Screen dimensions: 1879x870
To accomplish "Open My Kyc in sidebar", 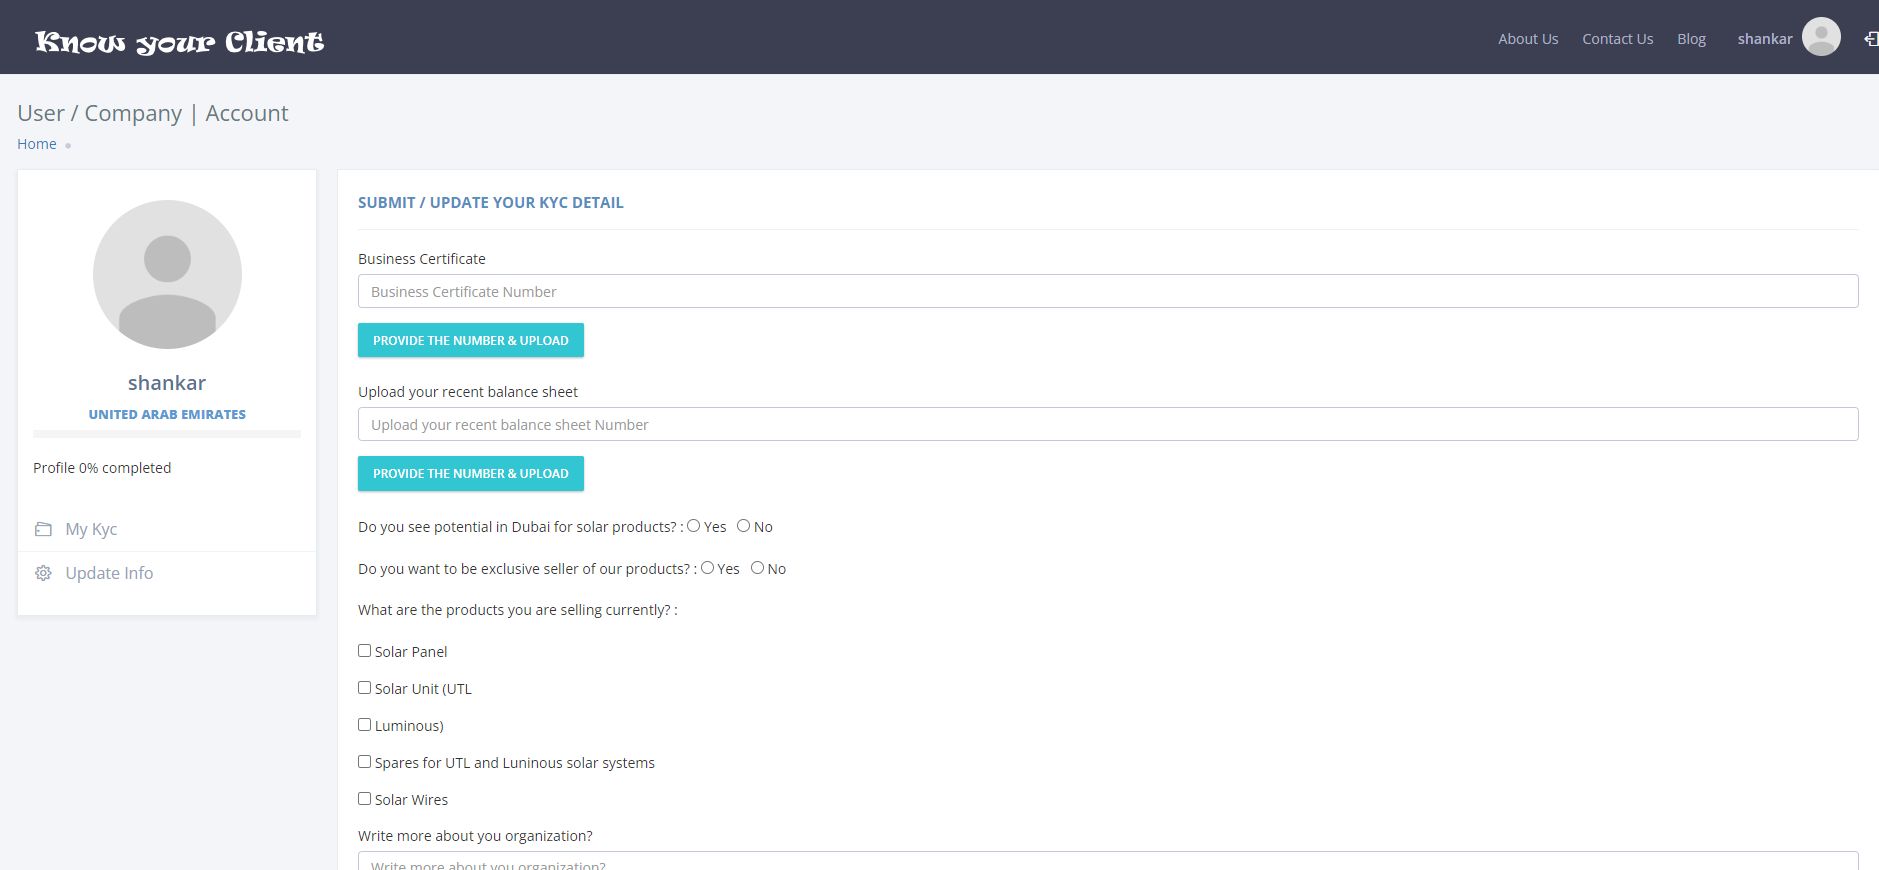I will [x=91, y=529].
